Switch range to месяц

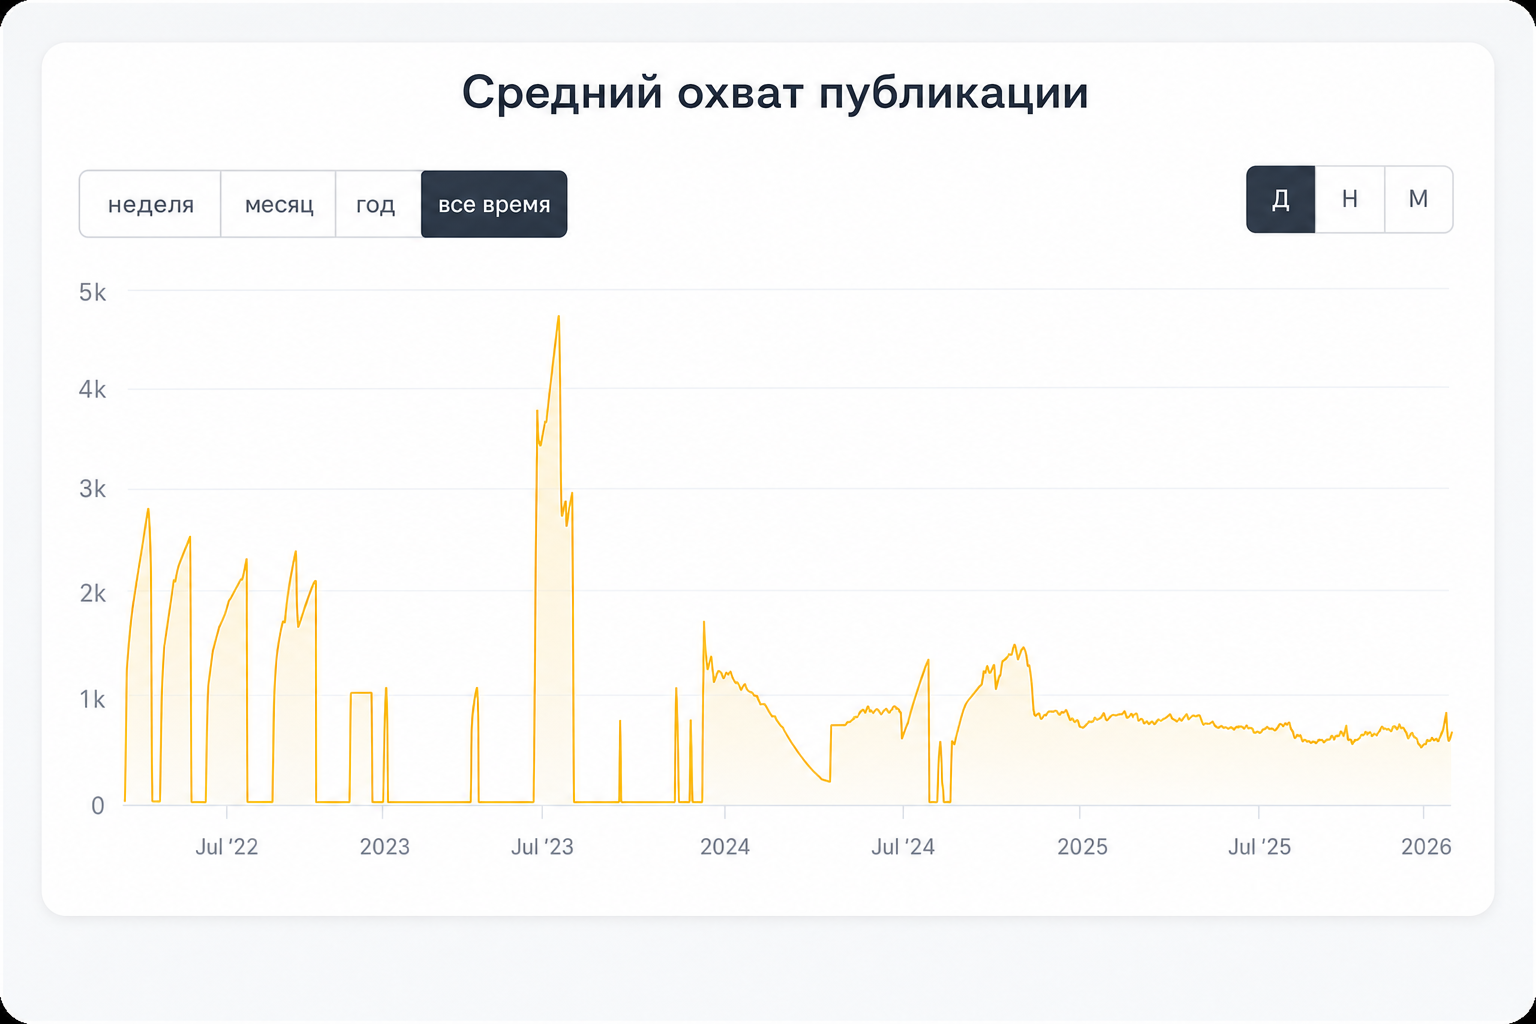(279, 204)
